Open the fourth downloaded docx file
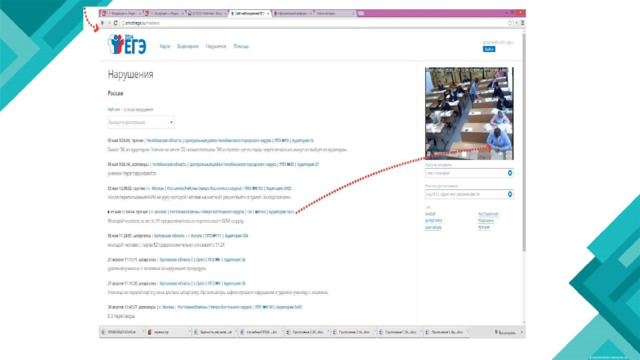Image resolution: width=640 pixels, height=360 pixels. coord(260,332)
